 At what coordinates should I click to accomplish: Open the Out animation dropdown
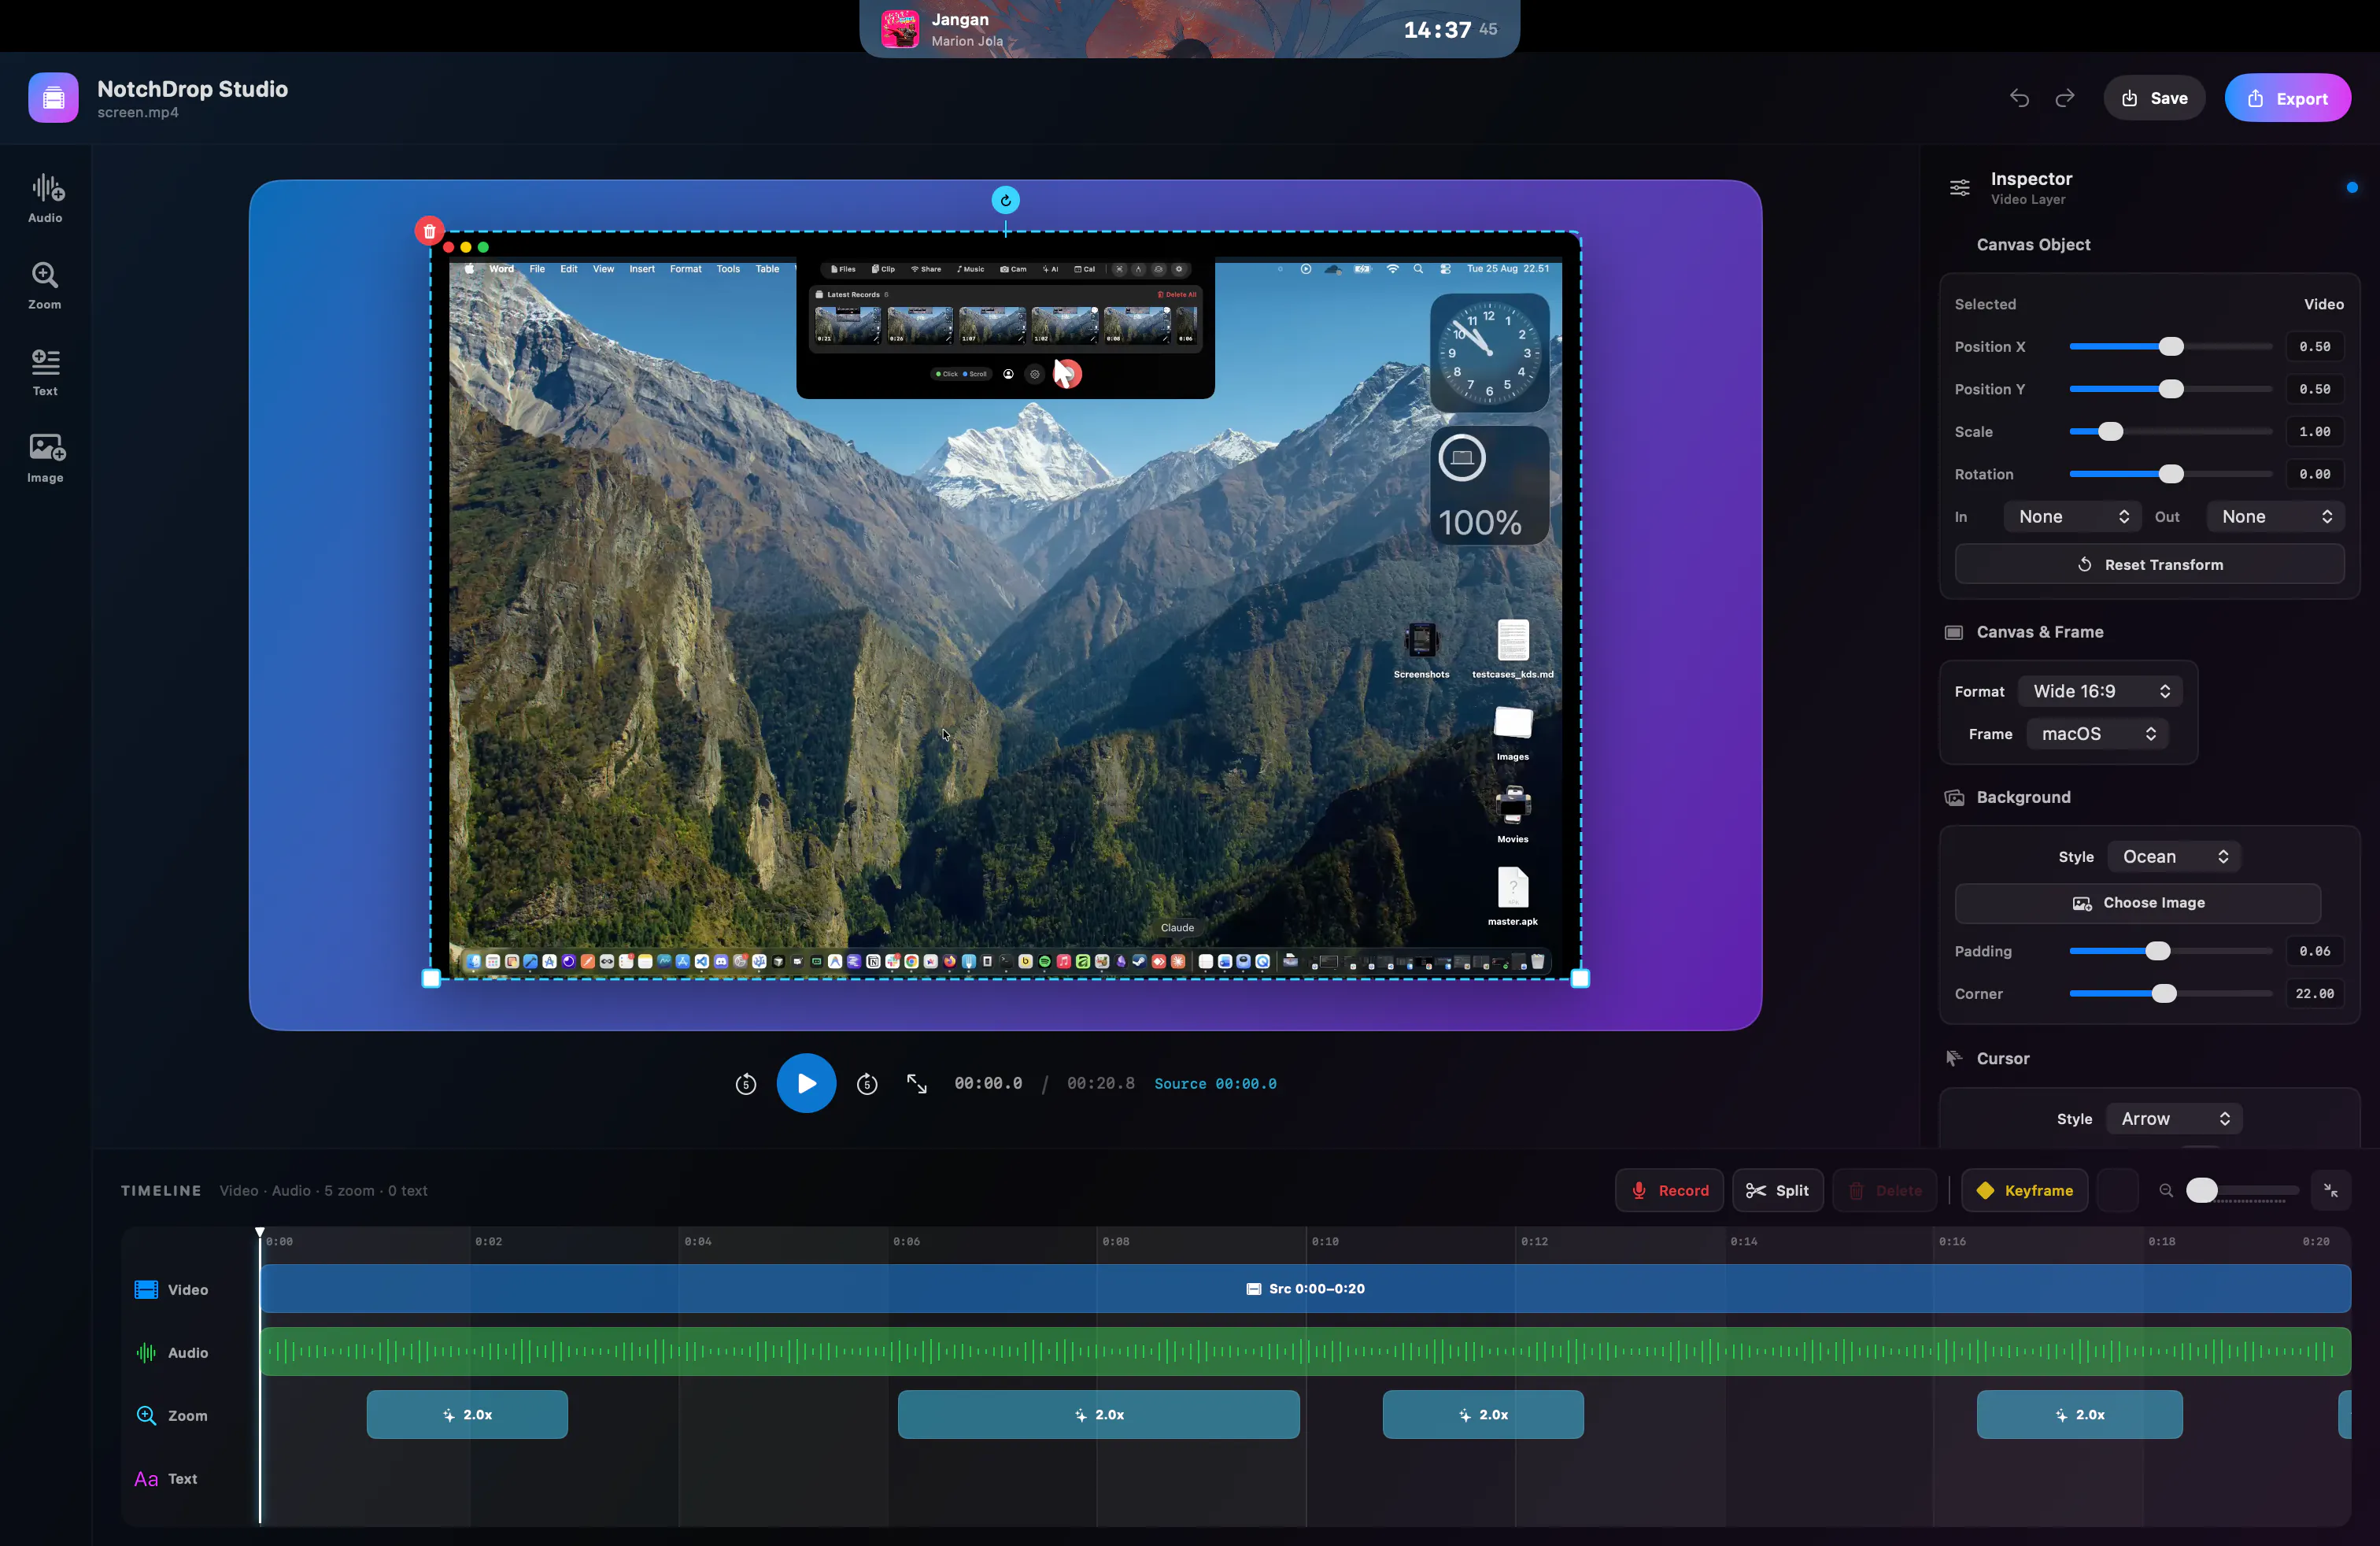click(2276, 517)
